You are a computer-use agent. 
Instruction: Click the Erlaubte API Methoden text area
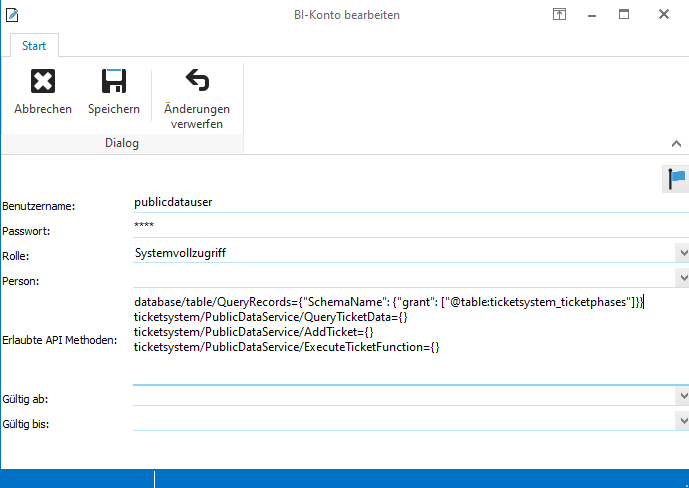[400, 340]
